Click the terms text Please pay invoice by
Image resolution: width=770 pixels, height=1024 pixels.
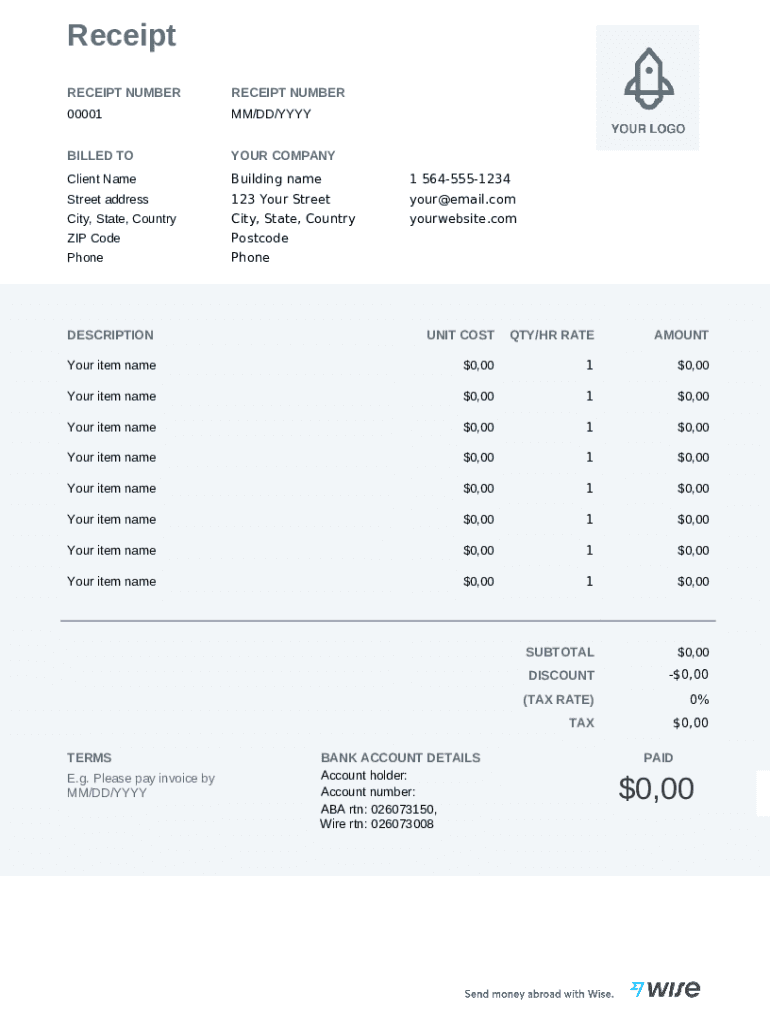pos(141,779)
